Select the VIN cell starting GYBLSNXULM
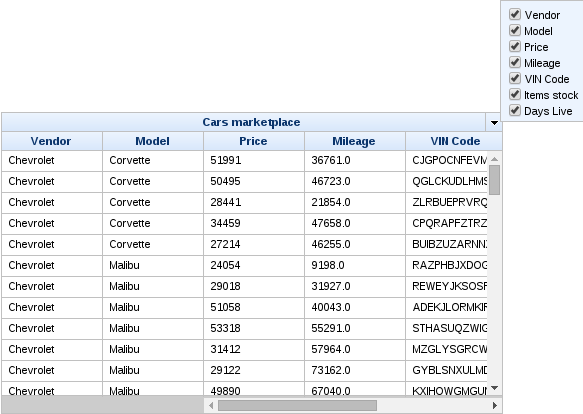This screenshot has height=414, width=583. [x=447, y=371]
